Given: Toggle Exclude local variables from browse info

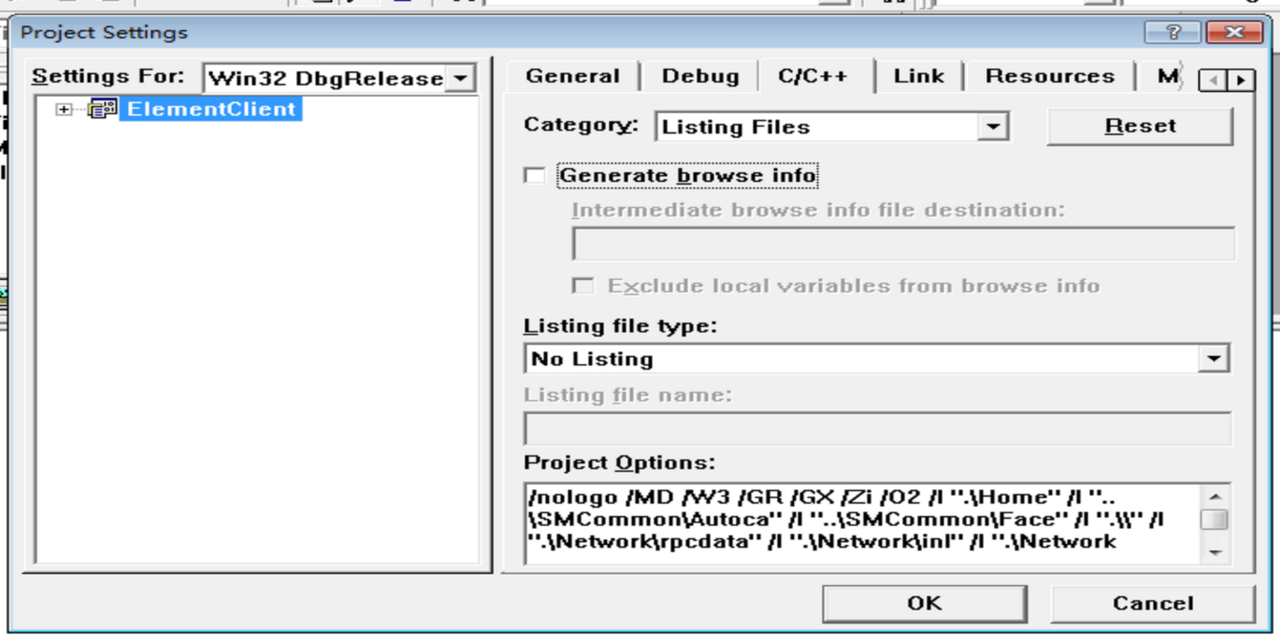Looking at the screenshot, I should [x=581, y=286].
